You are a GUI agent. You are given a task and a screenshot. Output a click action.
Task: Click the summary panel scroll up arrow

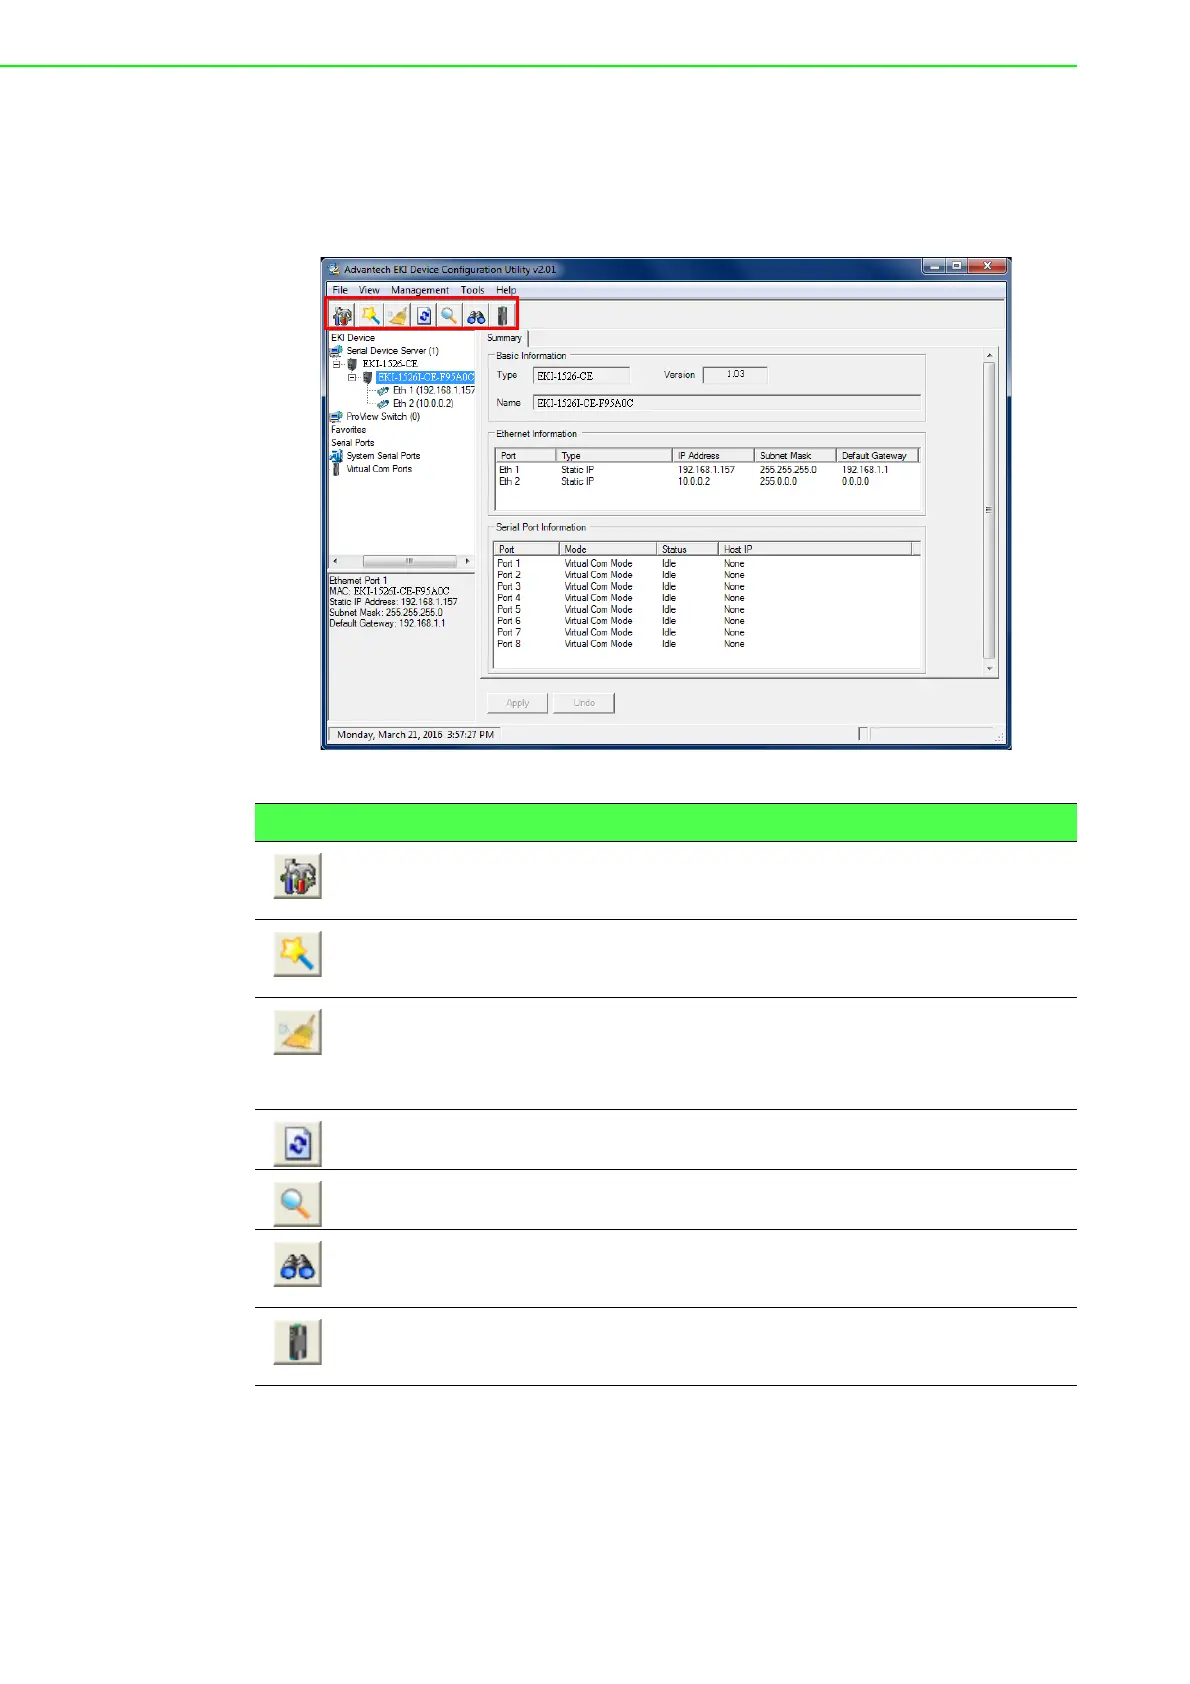point(990,356)
